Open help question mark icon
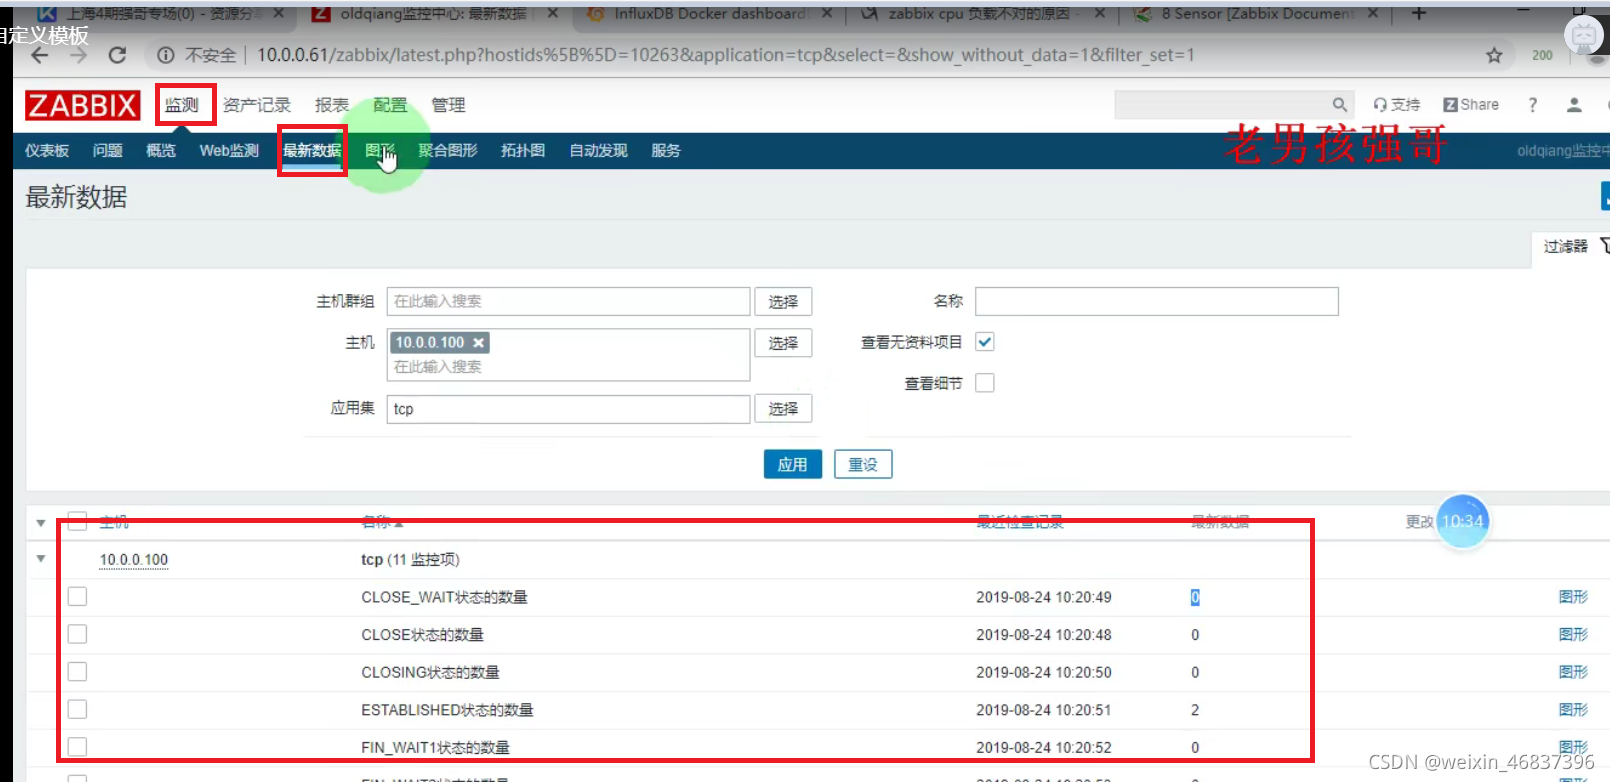Viewport: 1610px width, 782px height. coord(1532,104)
